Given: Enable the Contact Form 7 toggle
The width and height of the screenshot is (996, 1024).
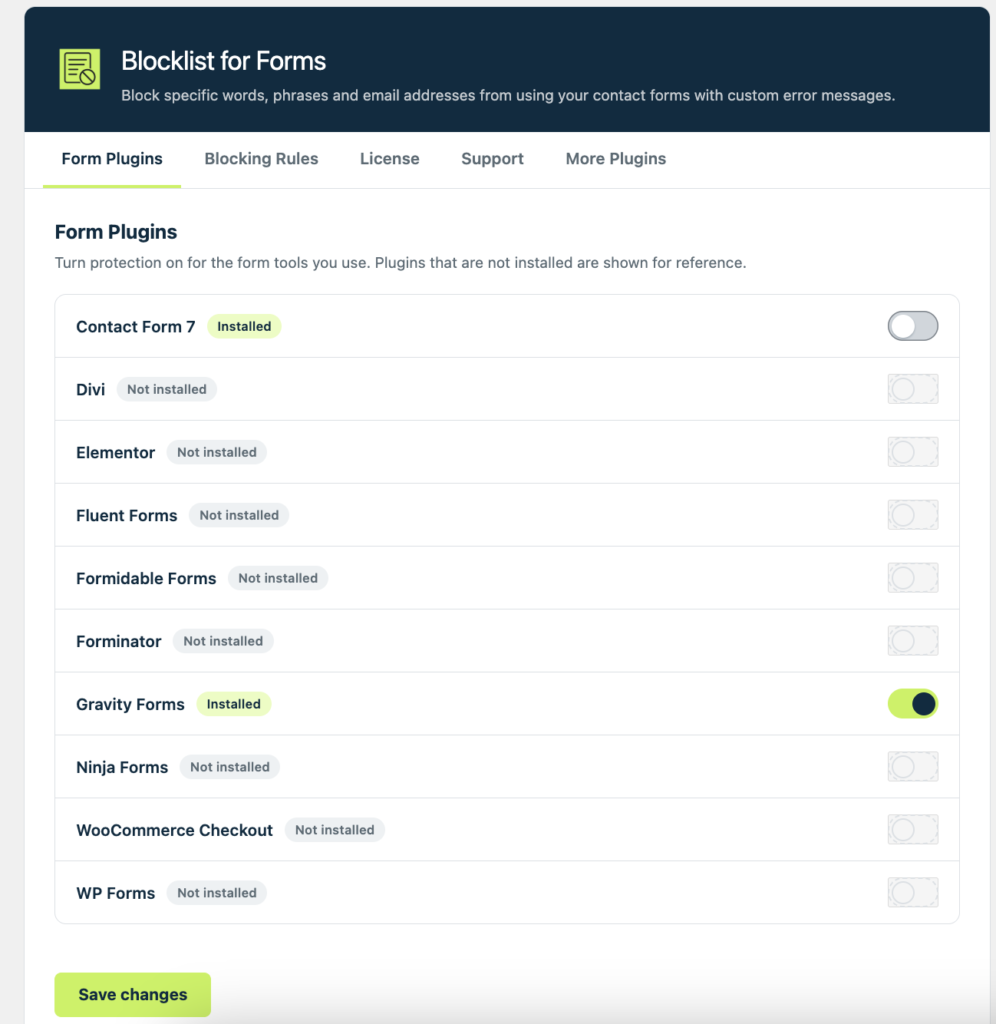Looking at the screenshot, I should tap(912, 326).
